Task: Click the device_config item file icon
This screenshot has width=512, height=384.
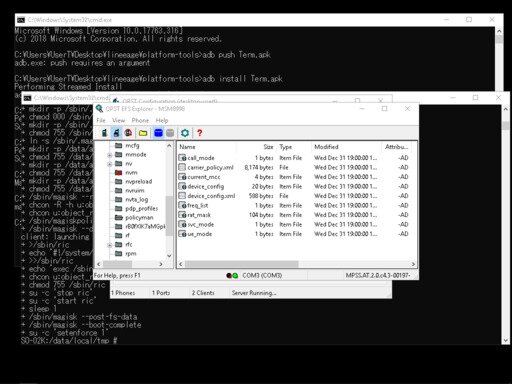Action: pyautogui.click(x=182, y=186)
